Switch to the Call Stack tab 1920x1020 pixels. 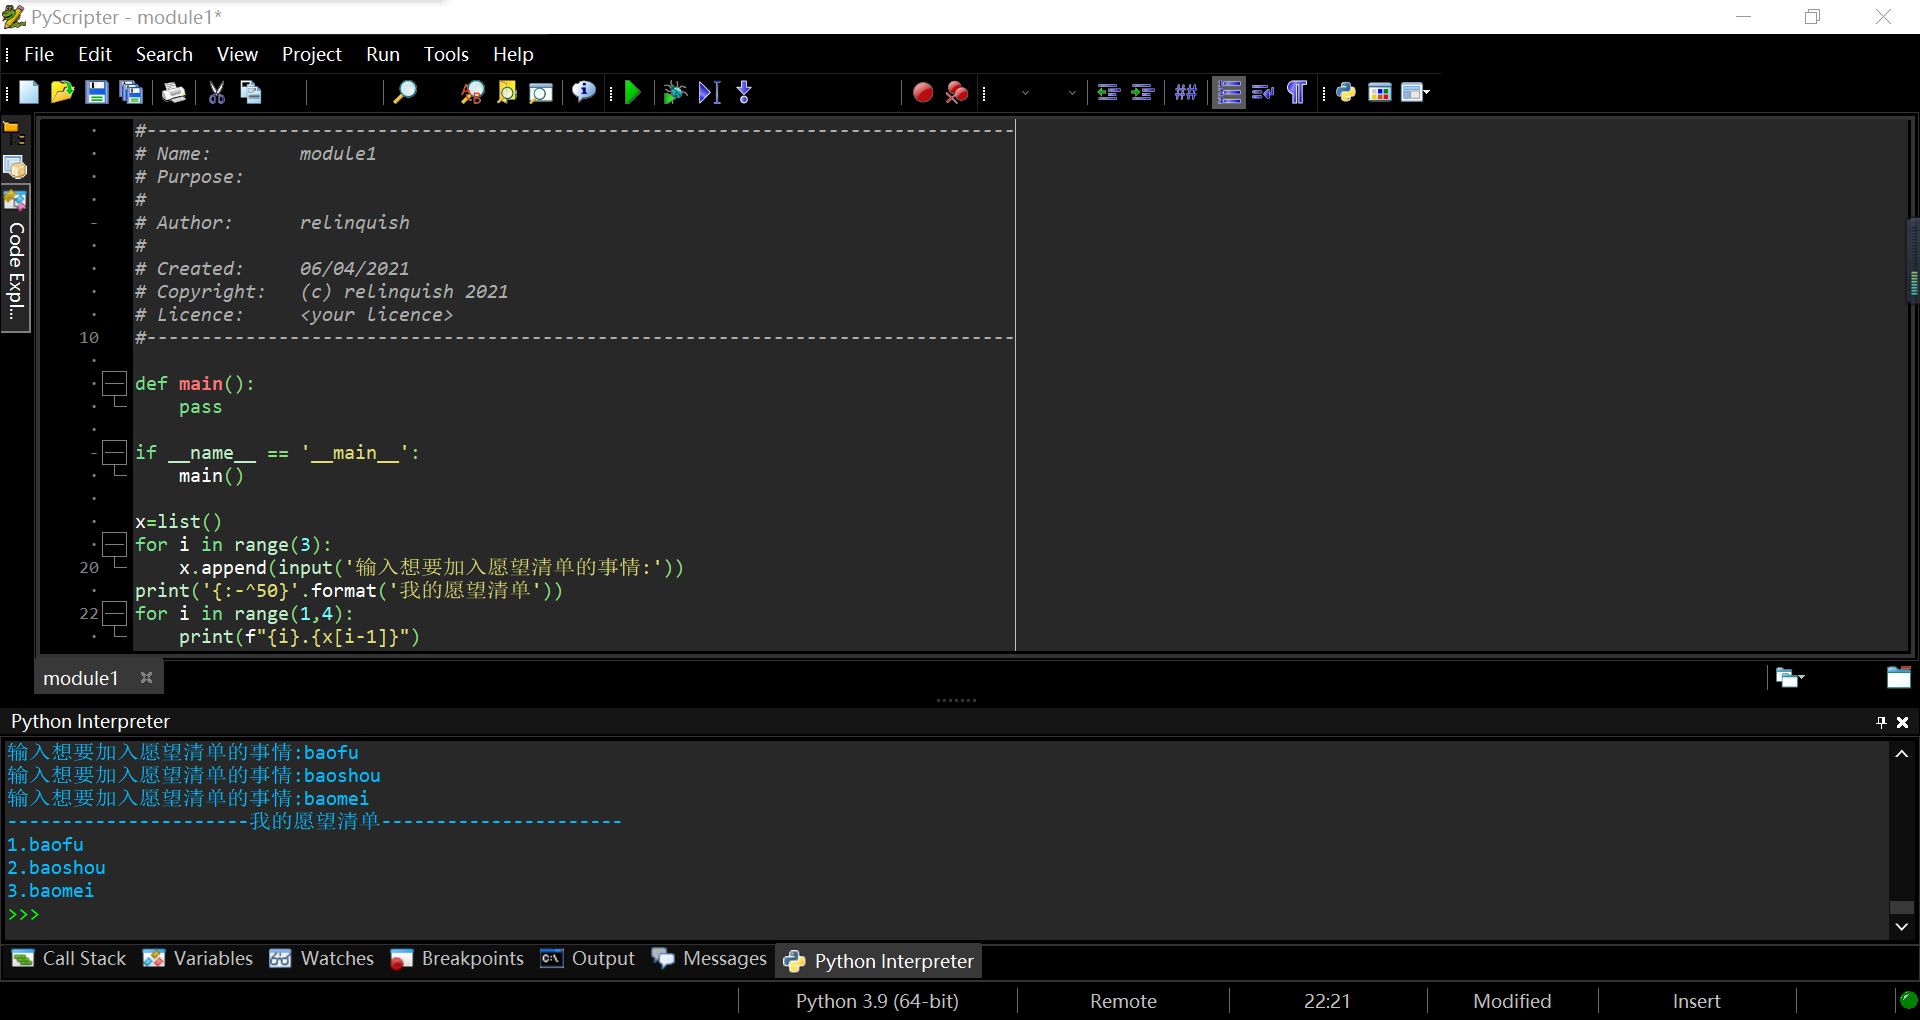[x=69, y=958]
